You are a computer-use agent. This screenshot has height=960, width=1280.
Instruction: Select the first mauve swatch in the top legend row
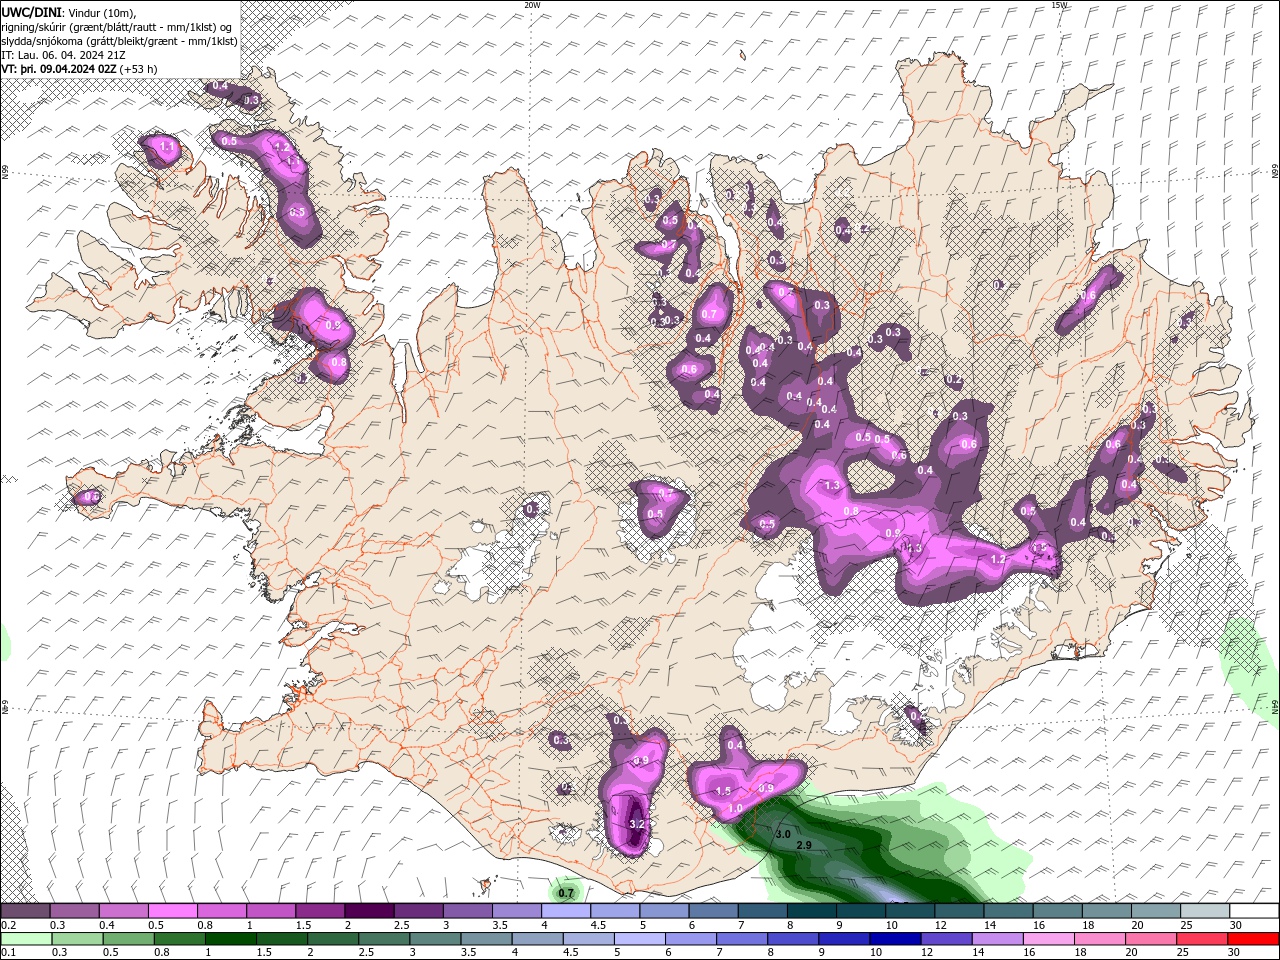[x=25, y=911]
